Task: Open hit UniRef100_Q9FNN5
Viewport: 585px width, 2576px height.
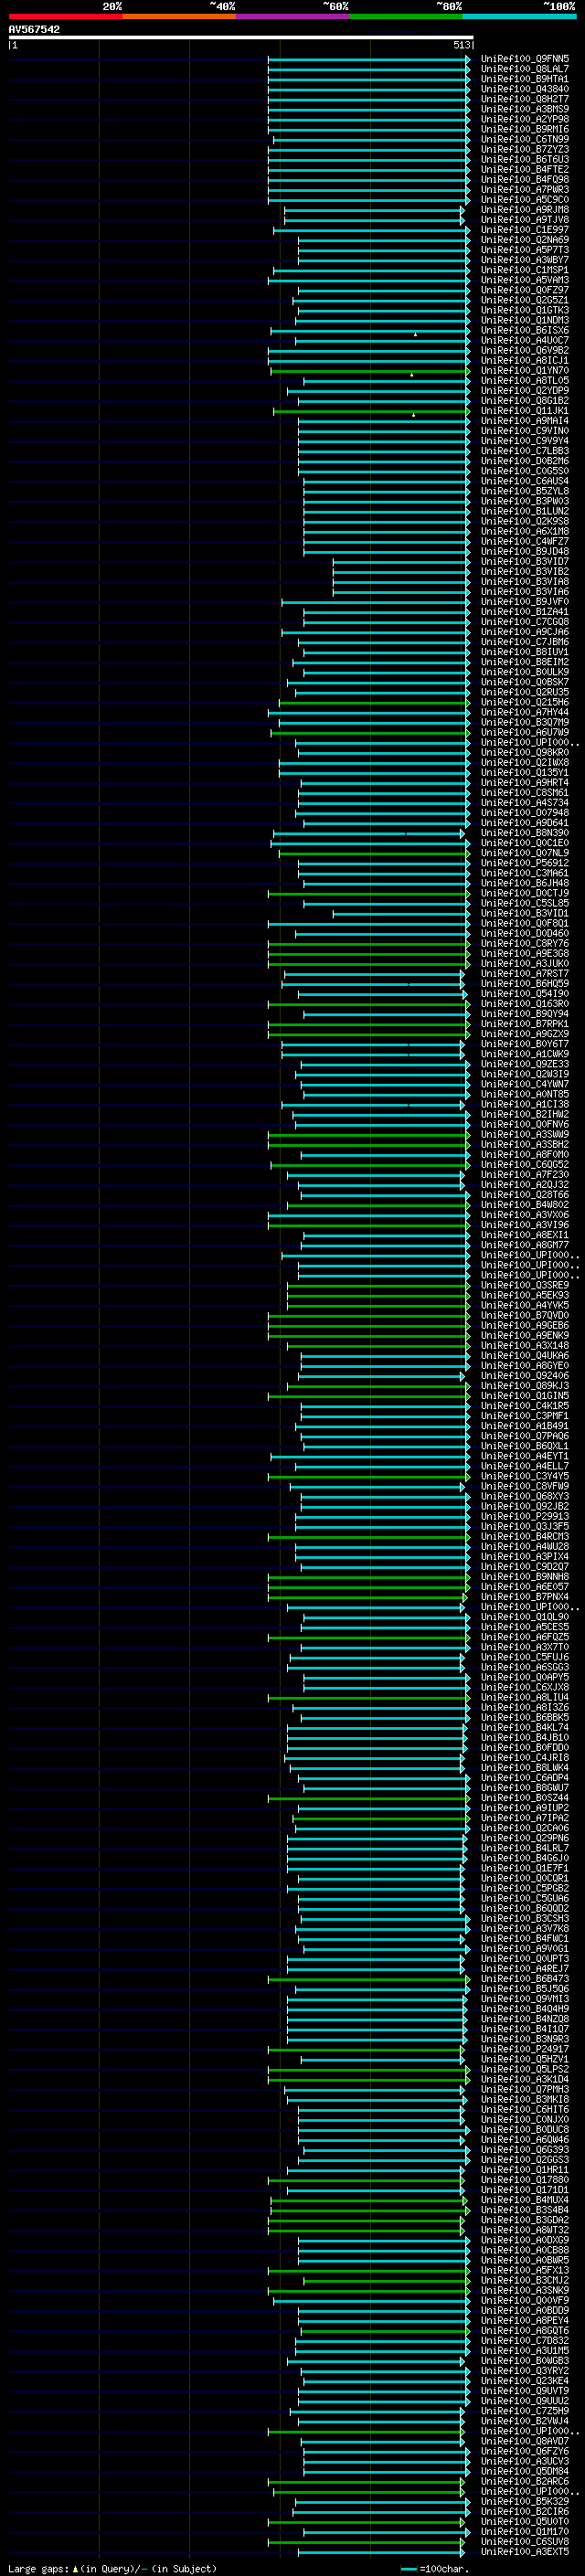Action: click(x=525, y=59)
